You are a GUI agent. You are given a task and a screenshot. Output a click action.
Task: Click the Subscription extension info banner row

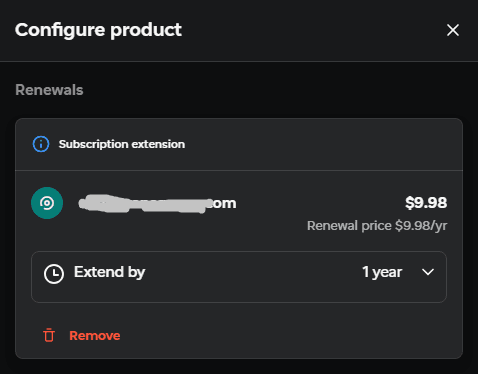coord(239,144)
